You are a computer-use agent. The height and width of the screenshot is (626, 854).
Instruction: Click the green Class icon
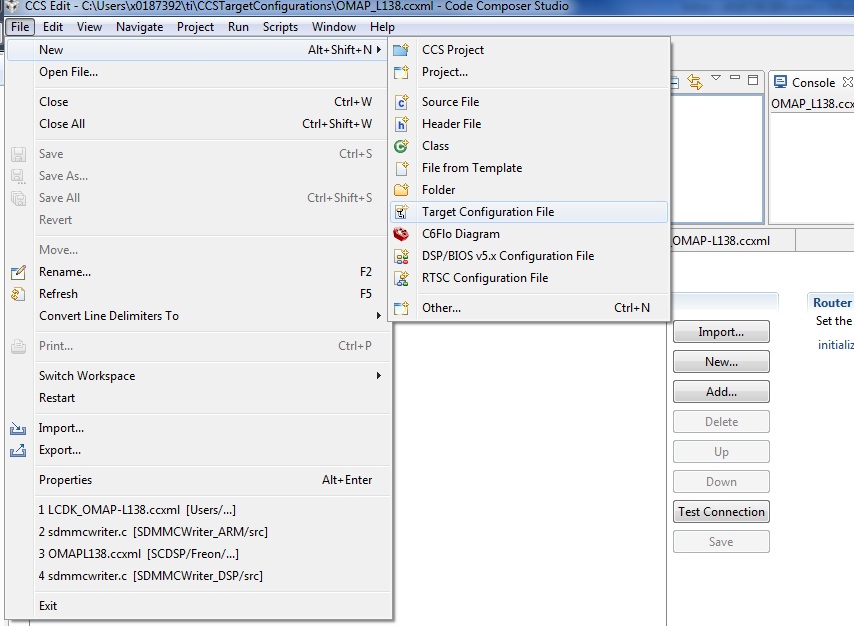pos(401,146)
